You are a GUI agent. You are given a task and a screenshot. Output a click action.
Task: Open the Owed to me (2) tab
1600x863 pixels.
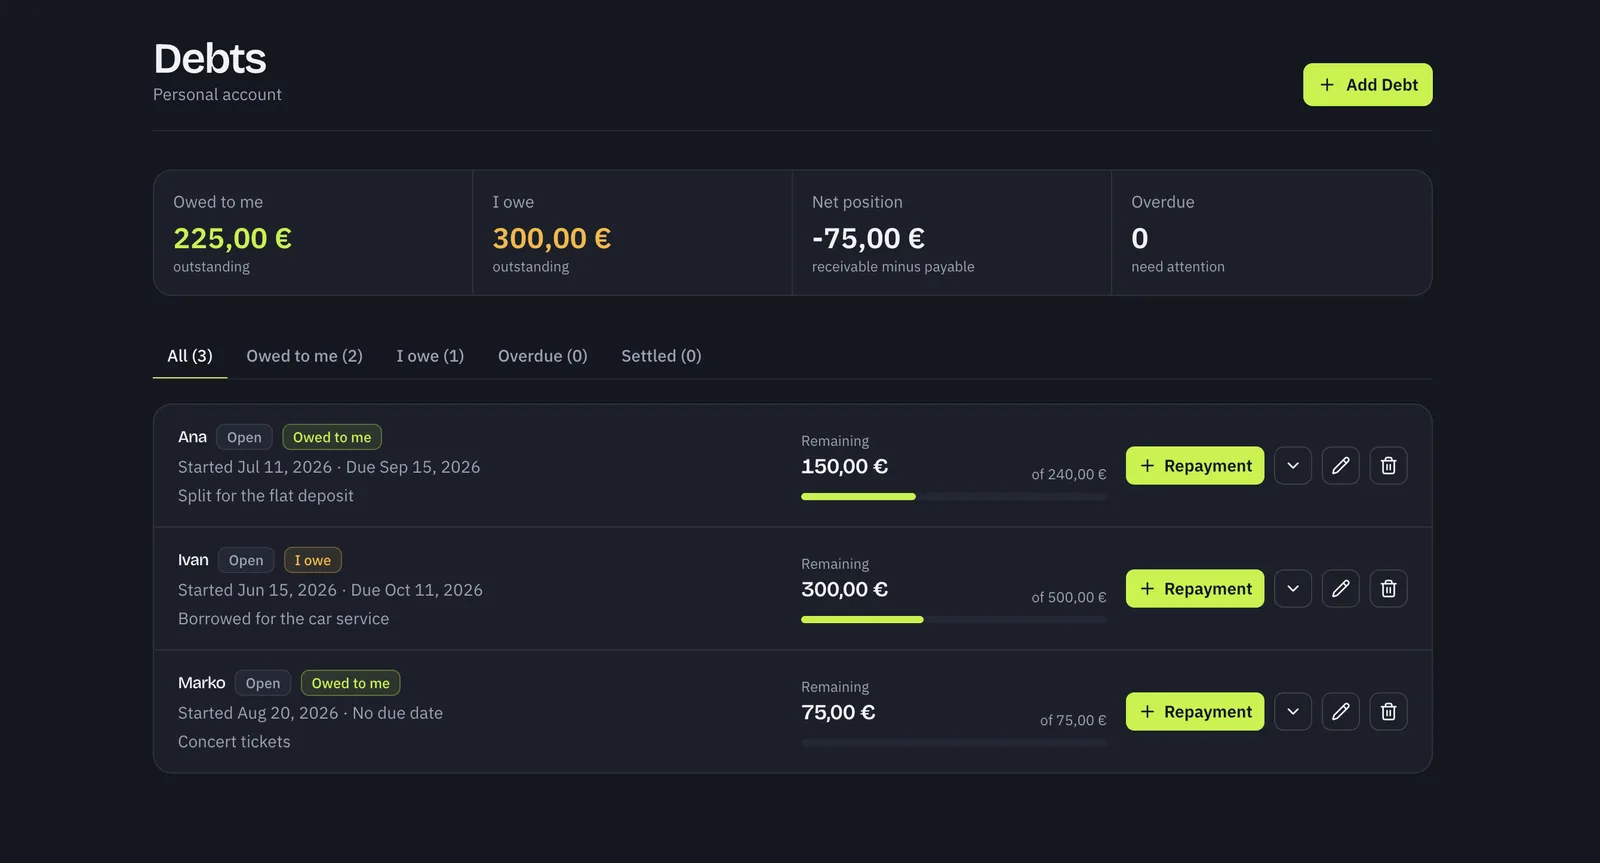coord(305,356)
